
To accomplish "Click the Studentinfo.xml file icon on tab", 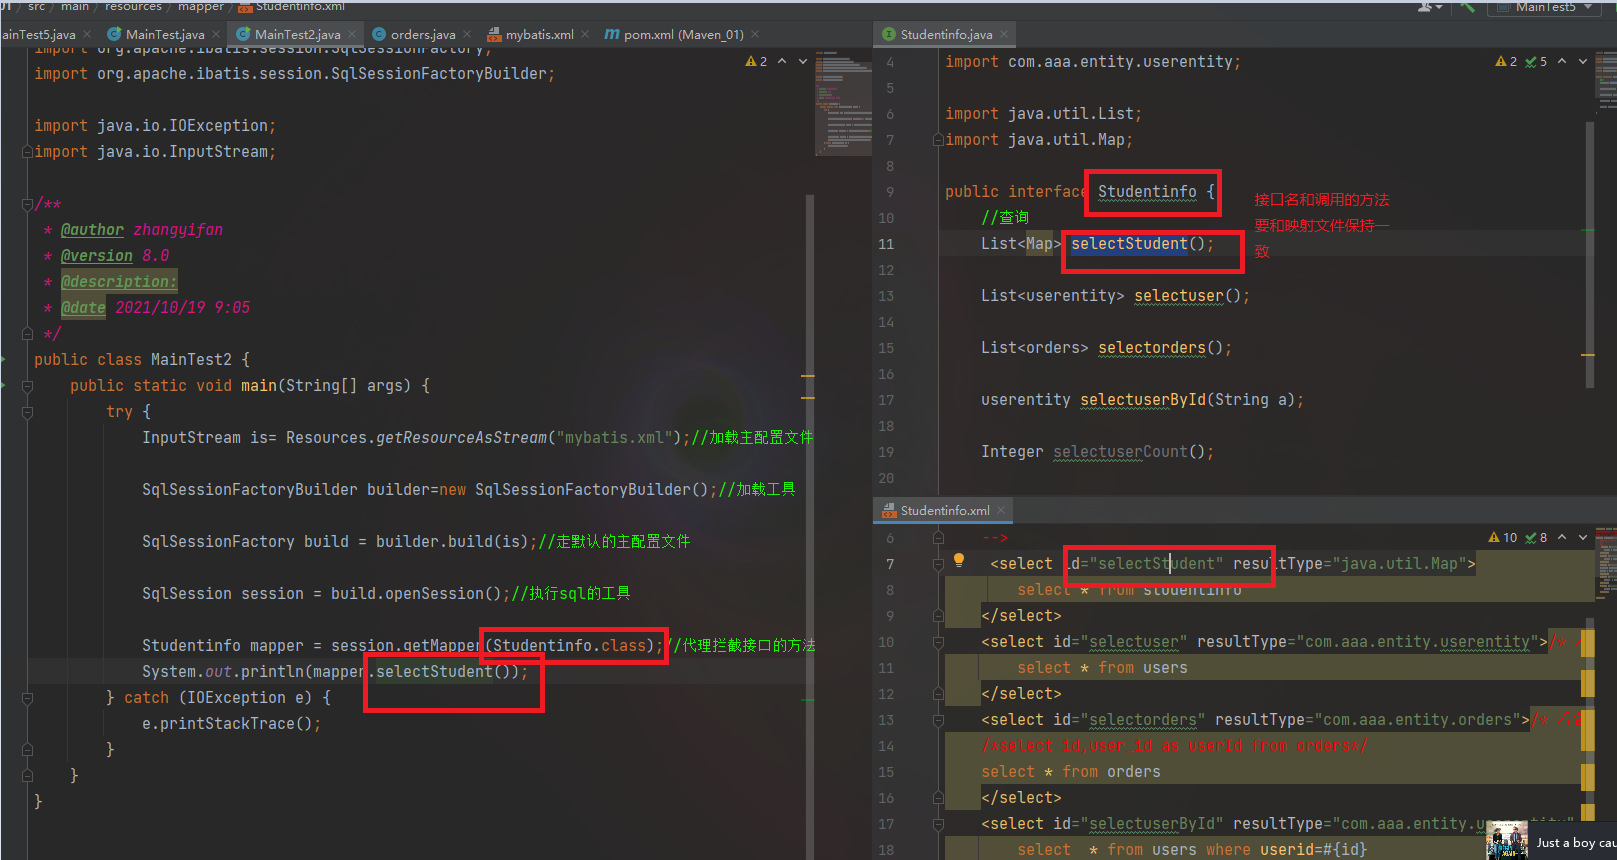I will click(889, 510).
